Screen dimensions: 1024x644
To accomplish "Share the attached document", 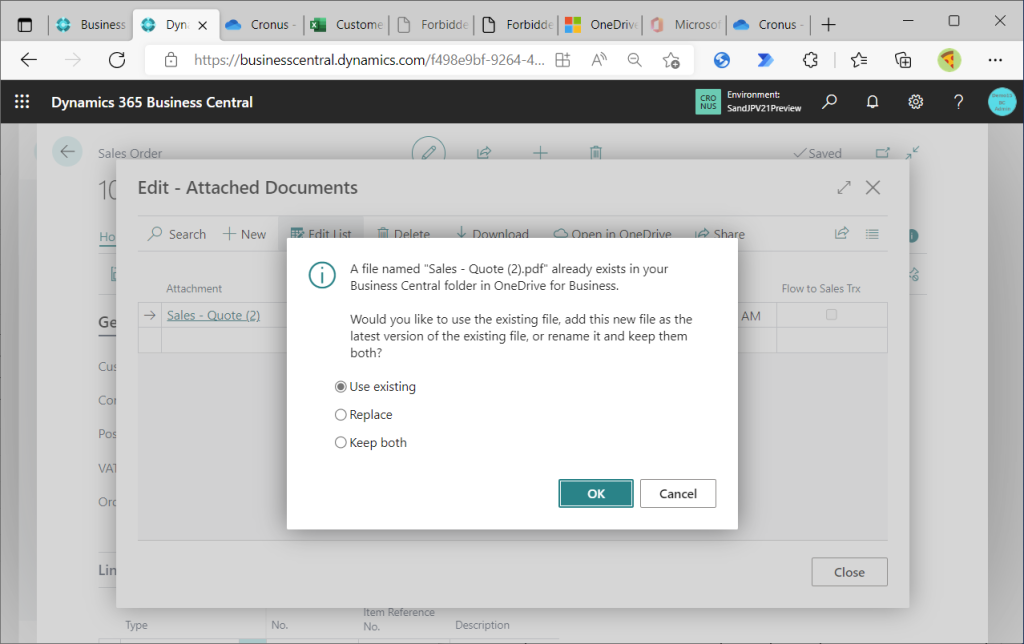I will [720, 234].
